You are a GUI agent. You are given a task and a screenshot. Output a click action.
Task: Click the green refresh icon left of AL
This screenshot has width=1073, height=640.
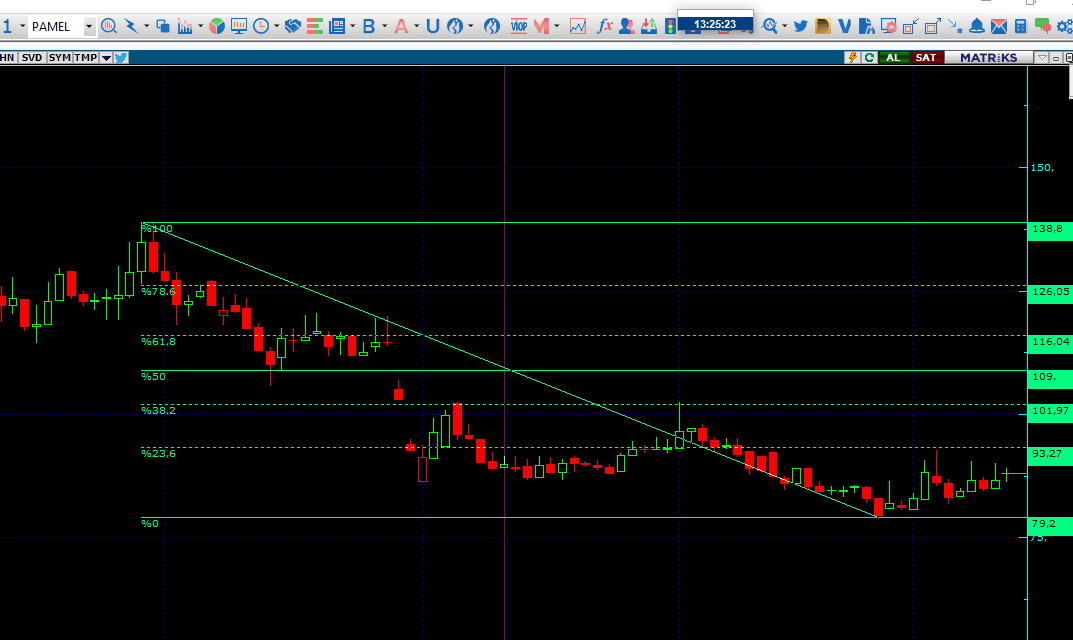868,57
